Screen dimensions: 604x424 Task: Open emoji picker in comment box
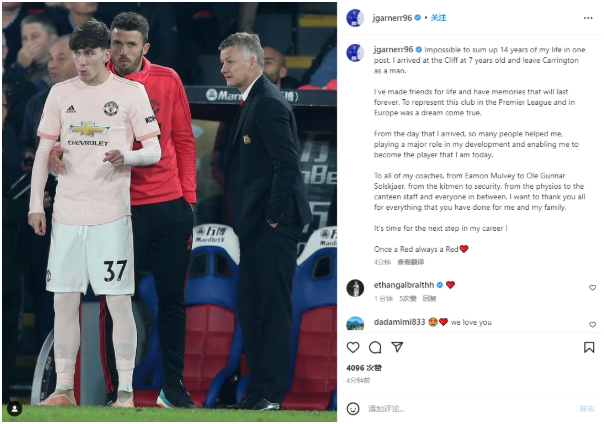coord(353,409)
